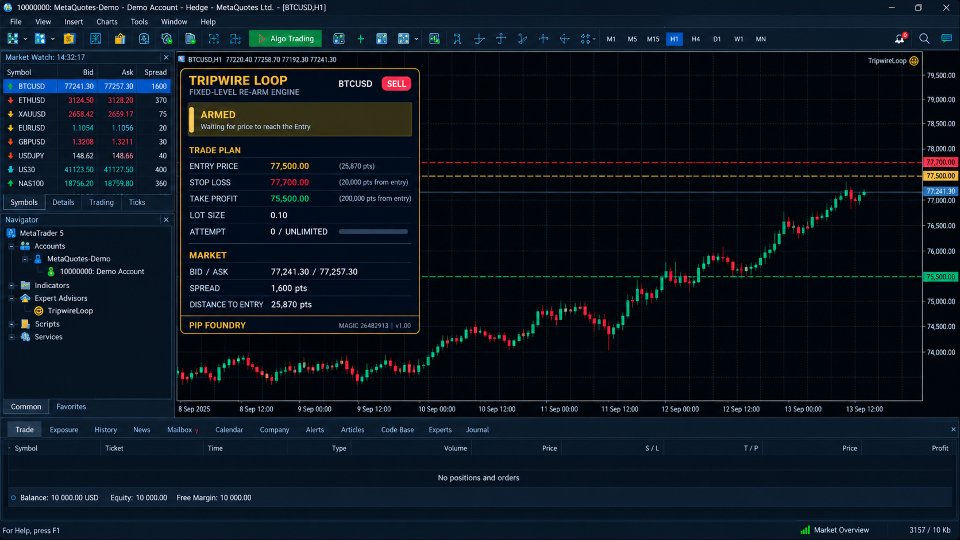Click the Market Overview status bar label
The height and width of the screenshot is (540, 960).
(841, 530)
